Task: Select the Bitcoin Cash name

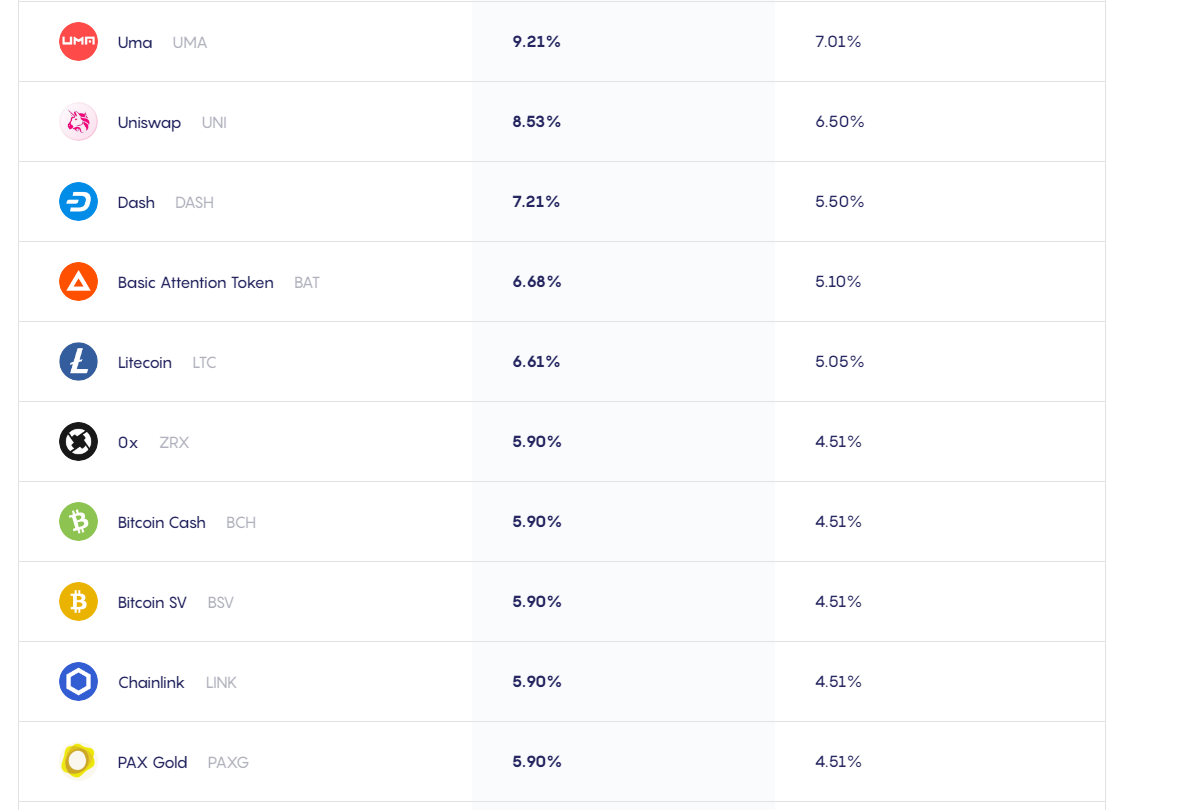Action: 161,522
